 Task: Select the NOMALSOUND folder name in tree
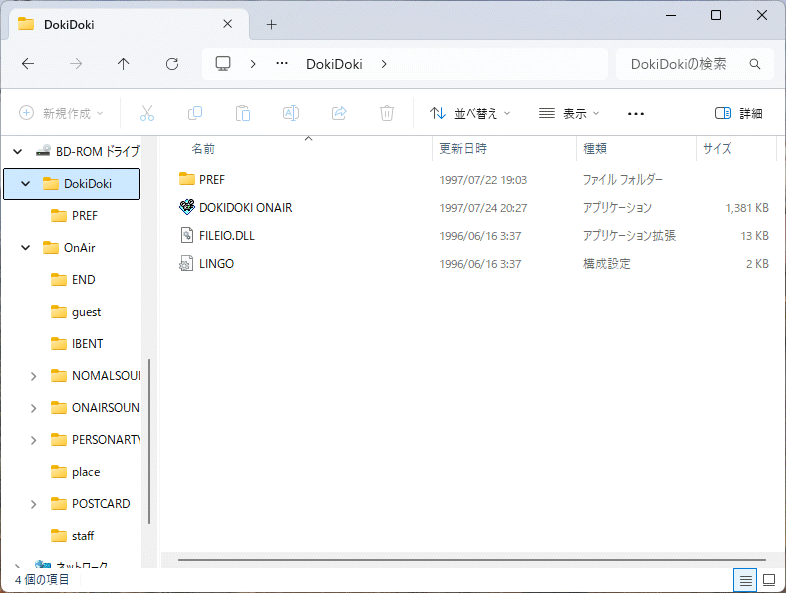pos(106,376)
